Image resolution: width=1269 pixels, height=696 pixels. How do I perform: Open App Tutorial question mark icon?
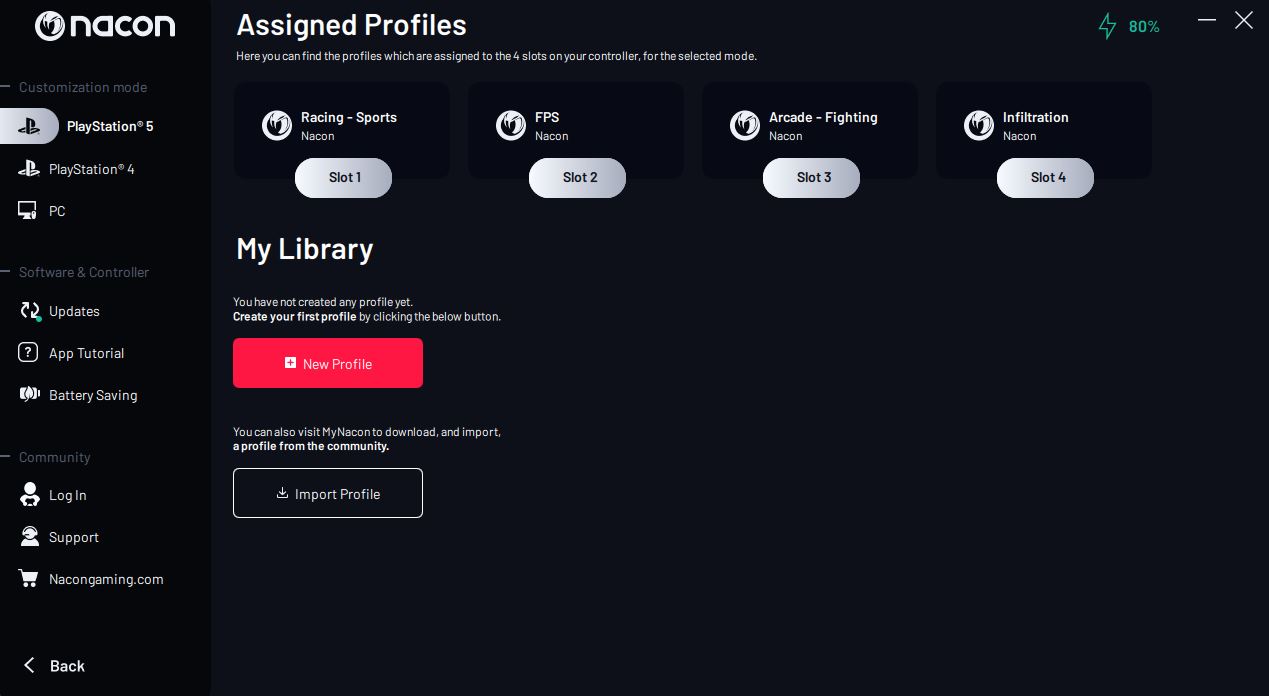(x=29, y=353)
